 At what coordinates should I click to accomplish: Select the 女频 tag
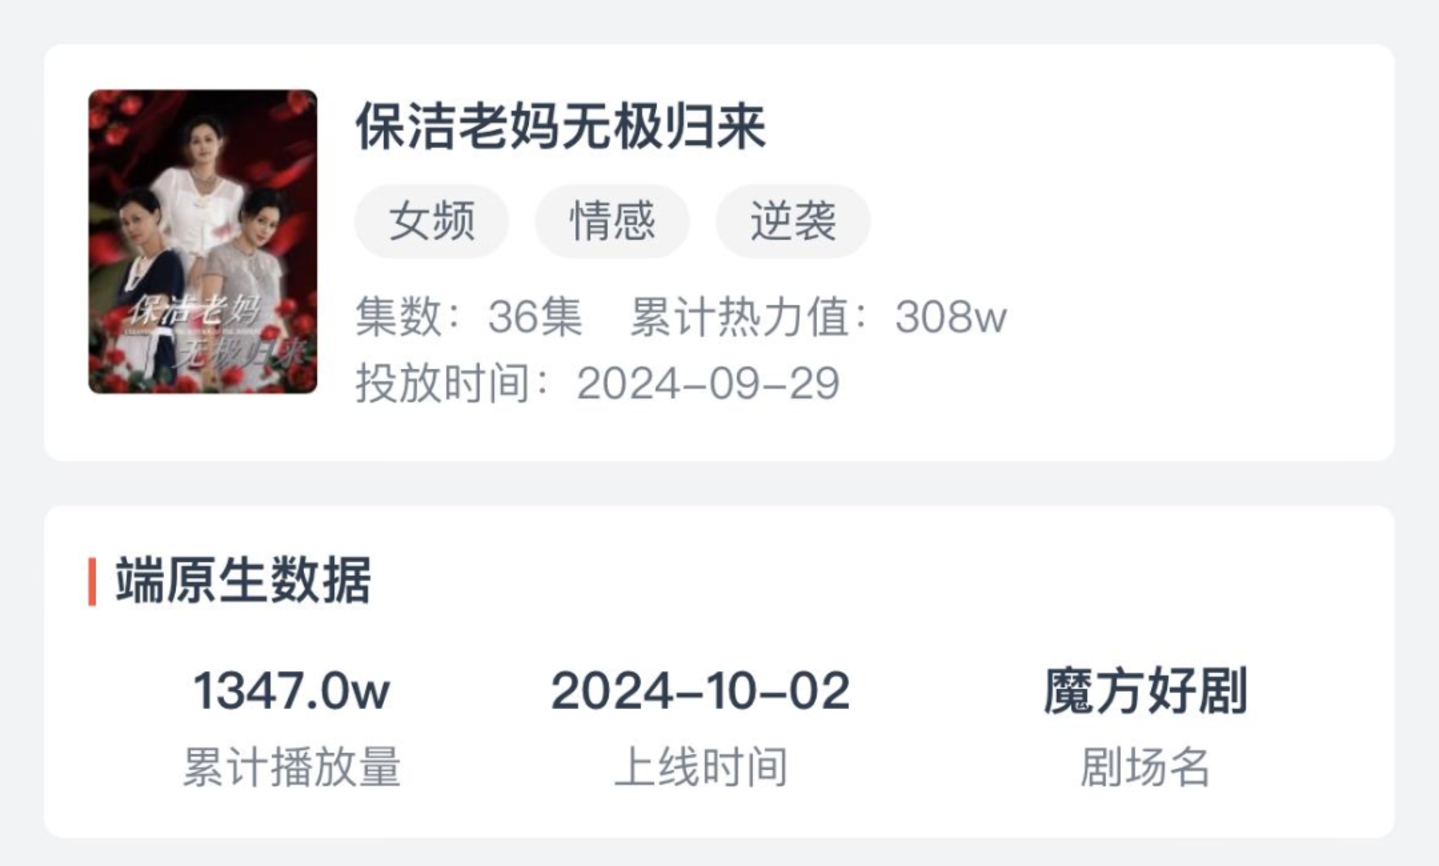(x=431, y=221)
